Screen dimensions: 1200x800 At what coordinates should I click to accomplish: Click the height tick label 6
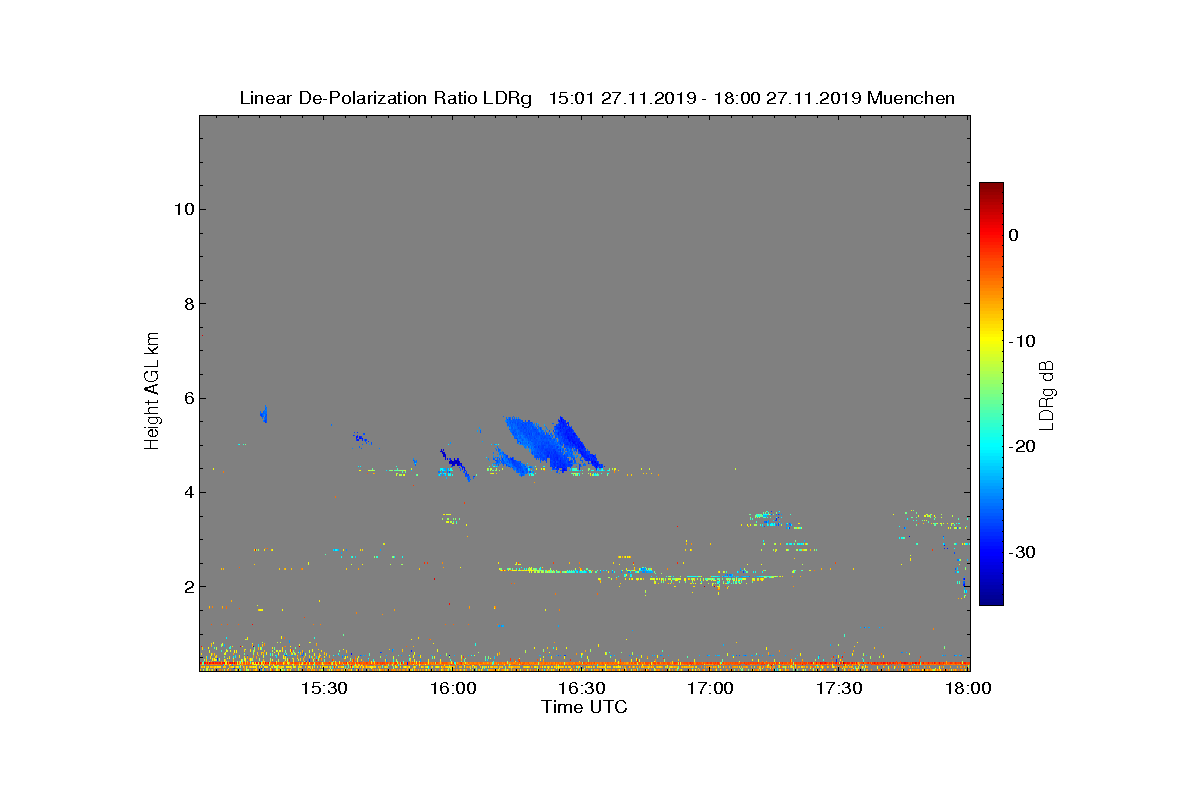(187, 398)
